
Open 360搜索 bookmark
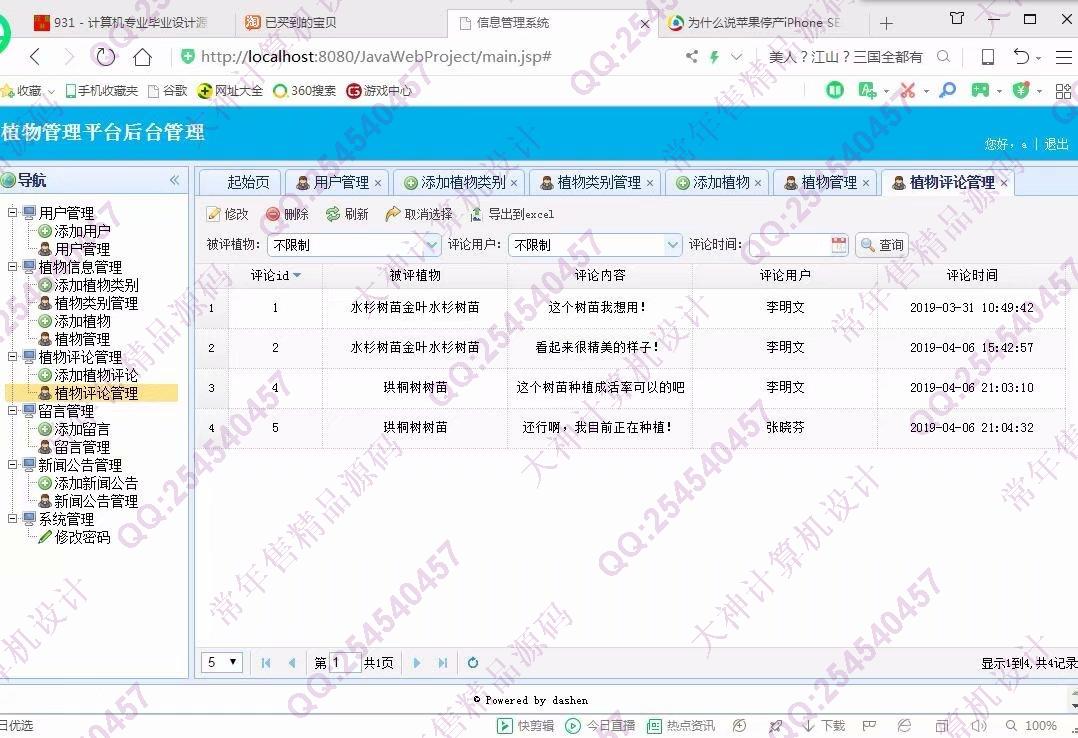(x=305, y=91)
